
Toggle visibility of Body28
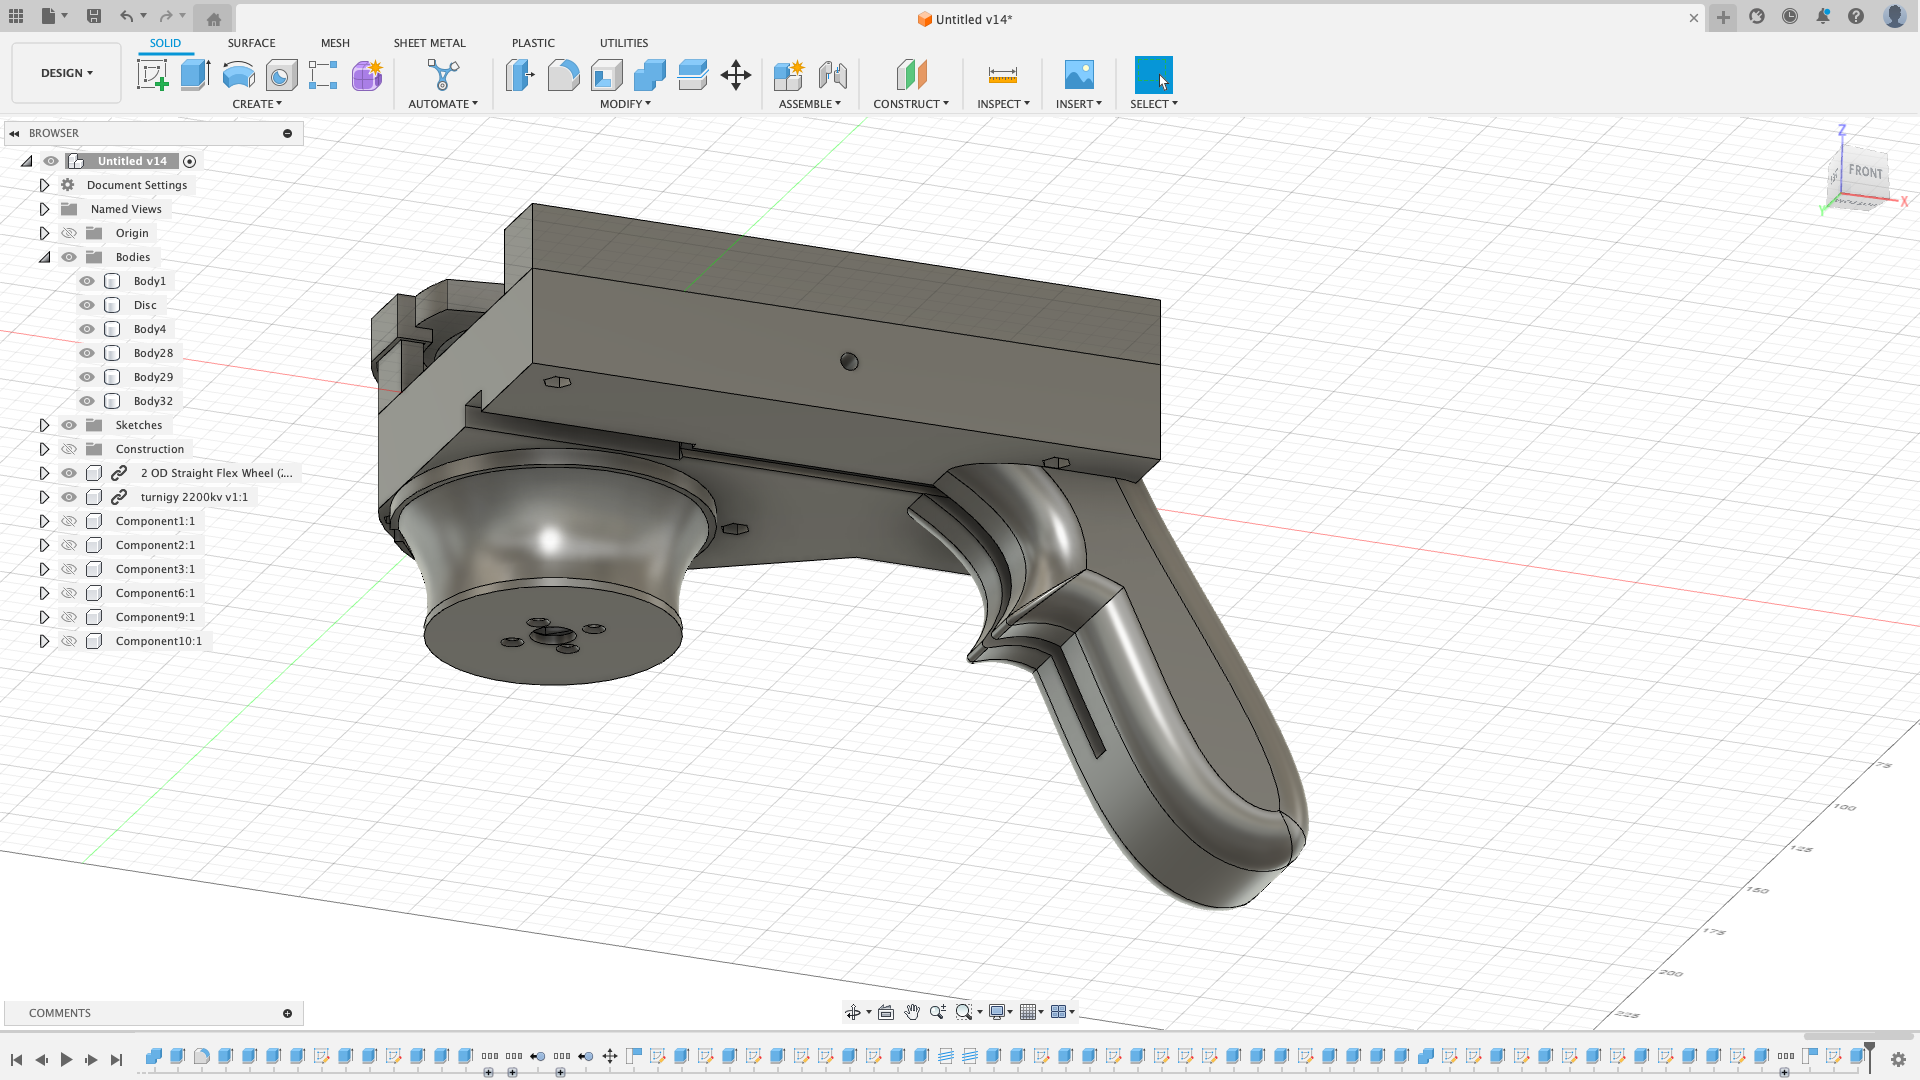click(x=87, y=352)
